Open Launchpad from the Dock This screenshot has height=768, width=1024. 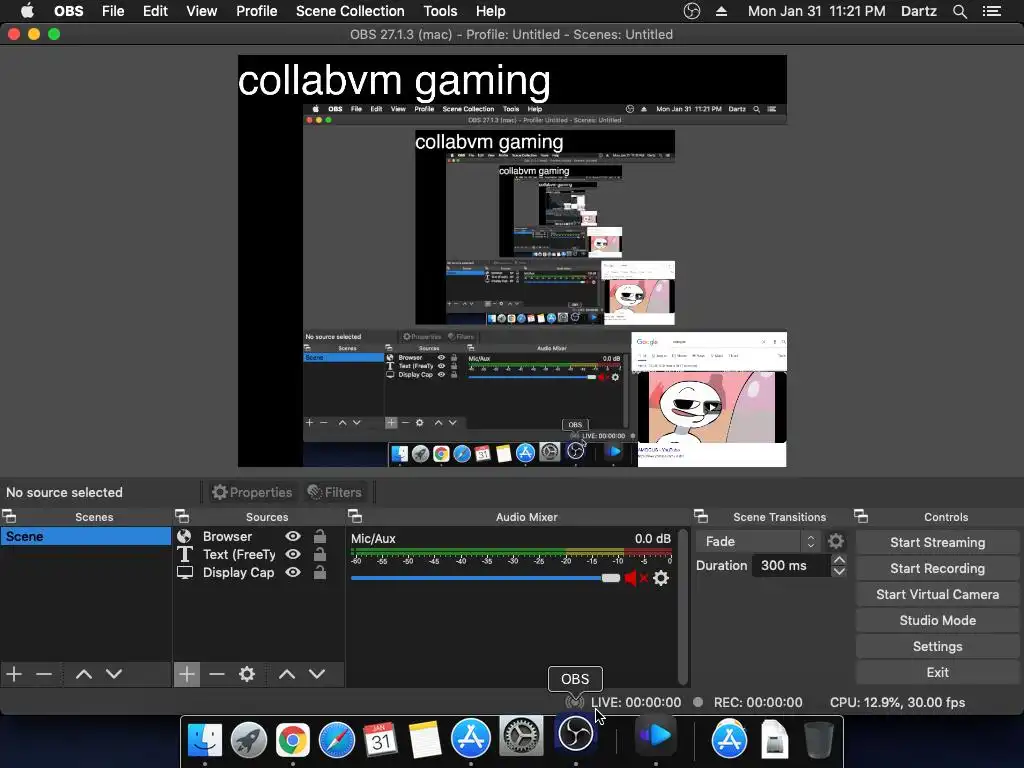click(248, 739)
